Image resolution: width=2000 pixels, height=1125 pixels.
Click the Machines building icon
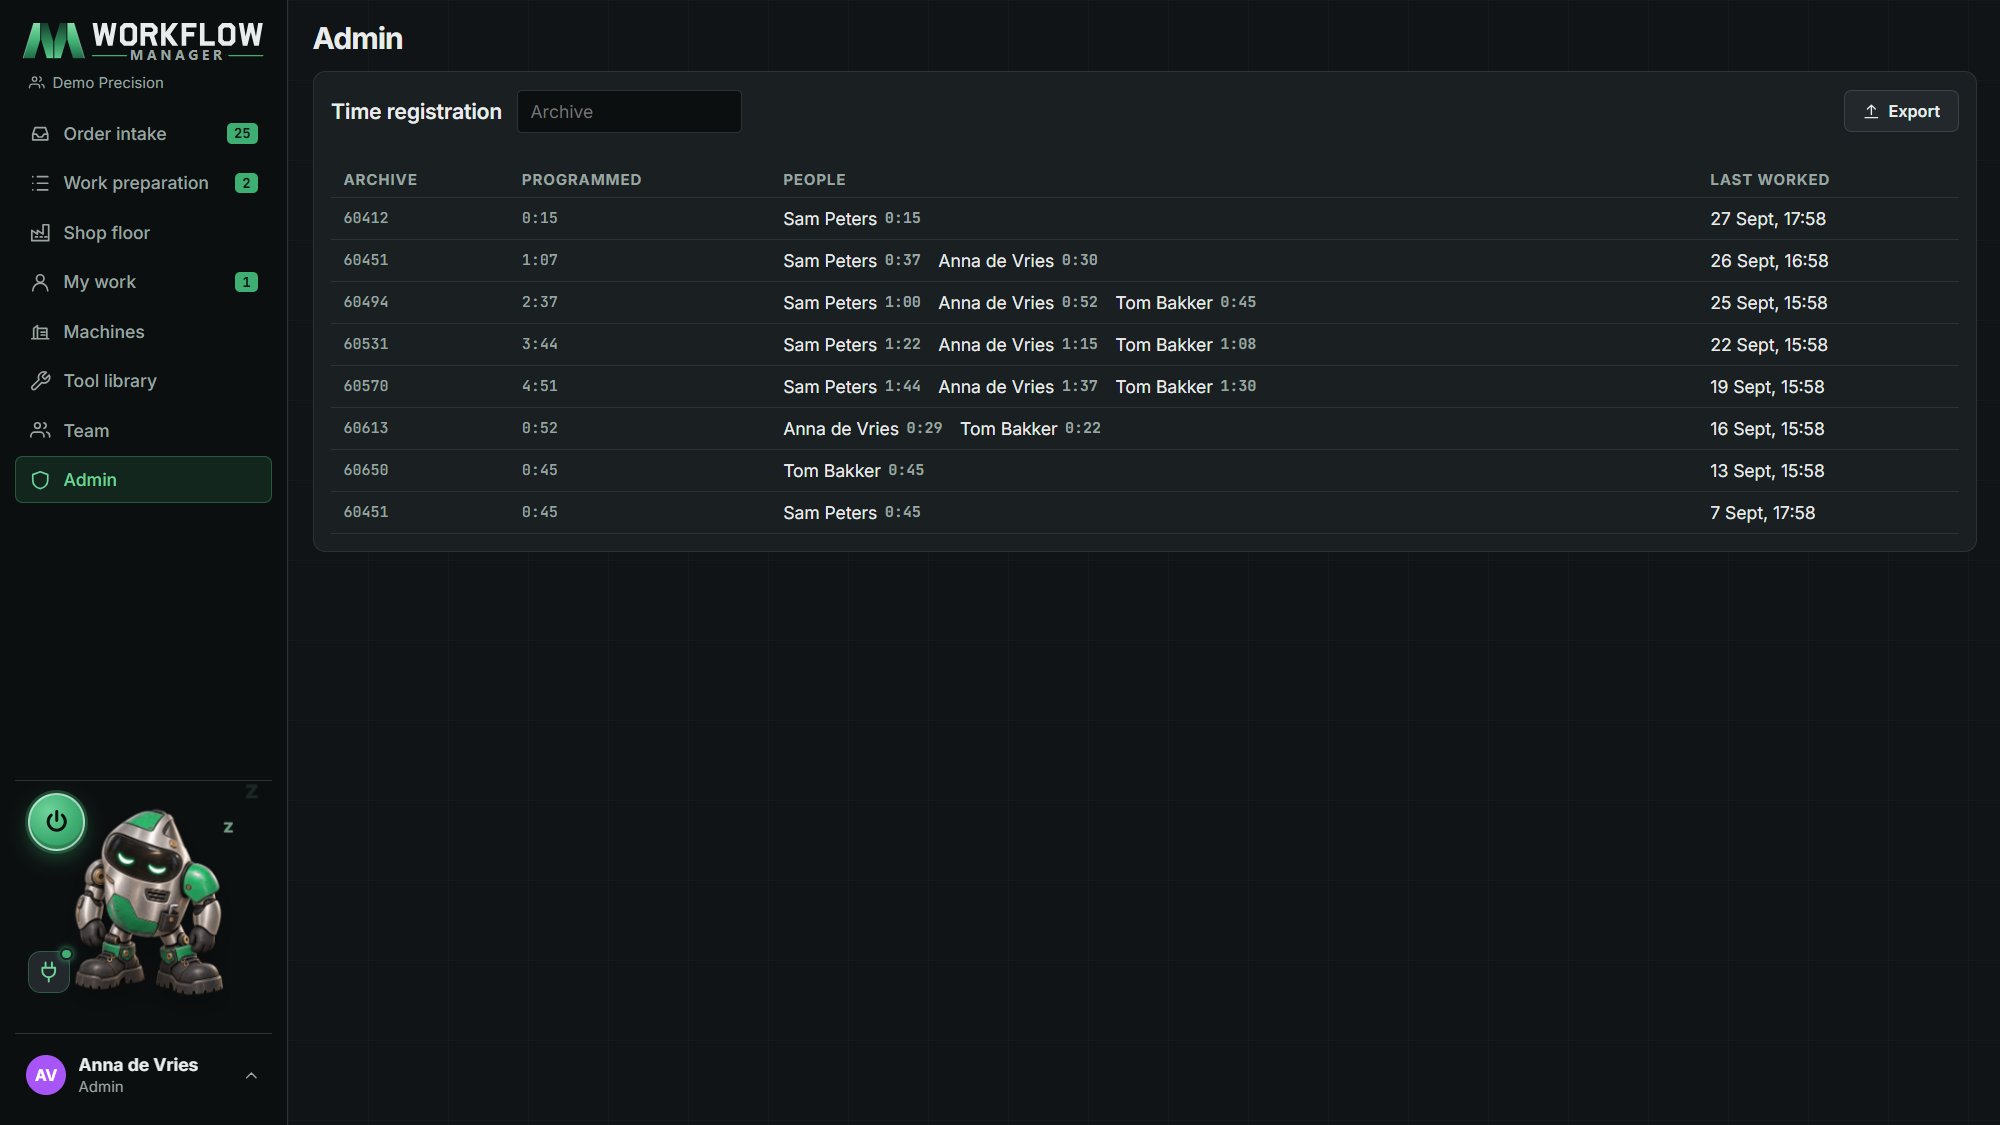point(40,332)
